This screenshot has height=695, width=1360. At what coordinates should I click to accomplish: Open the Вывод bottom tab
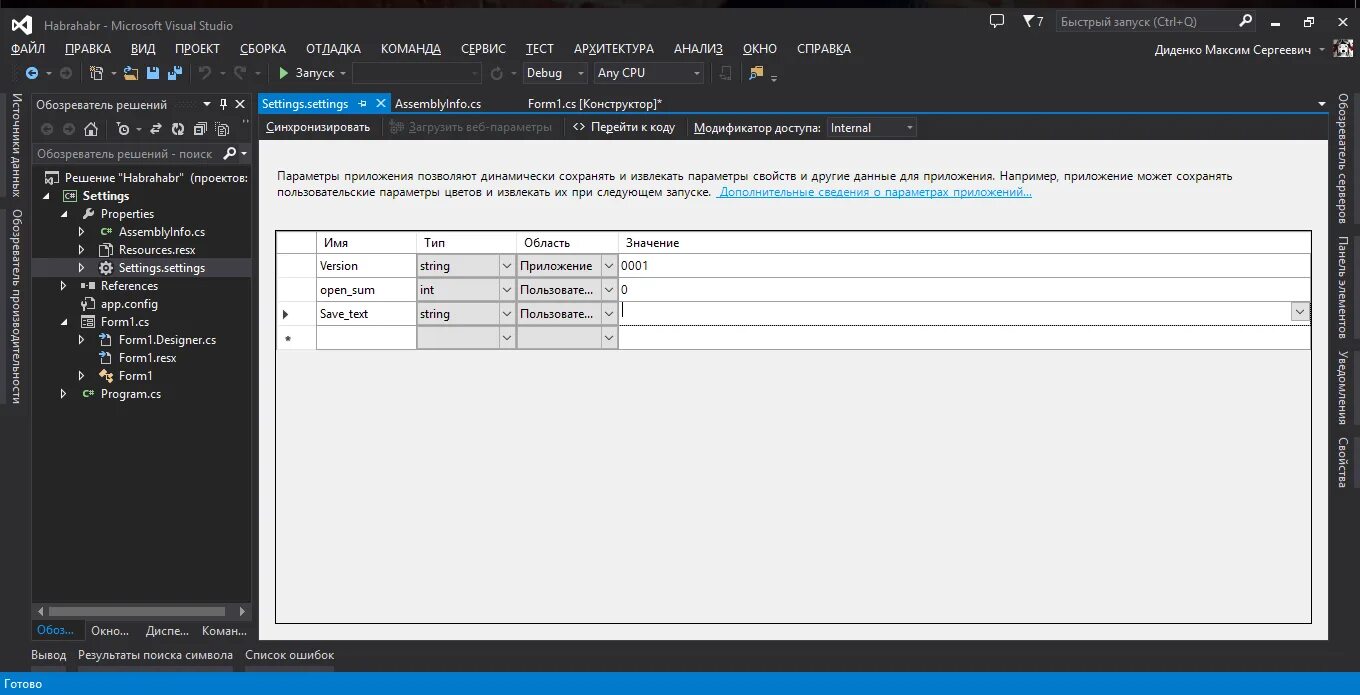[x=49, y=655]
